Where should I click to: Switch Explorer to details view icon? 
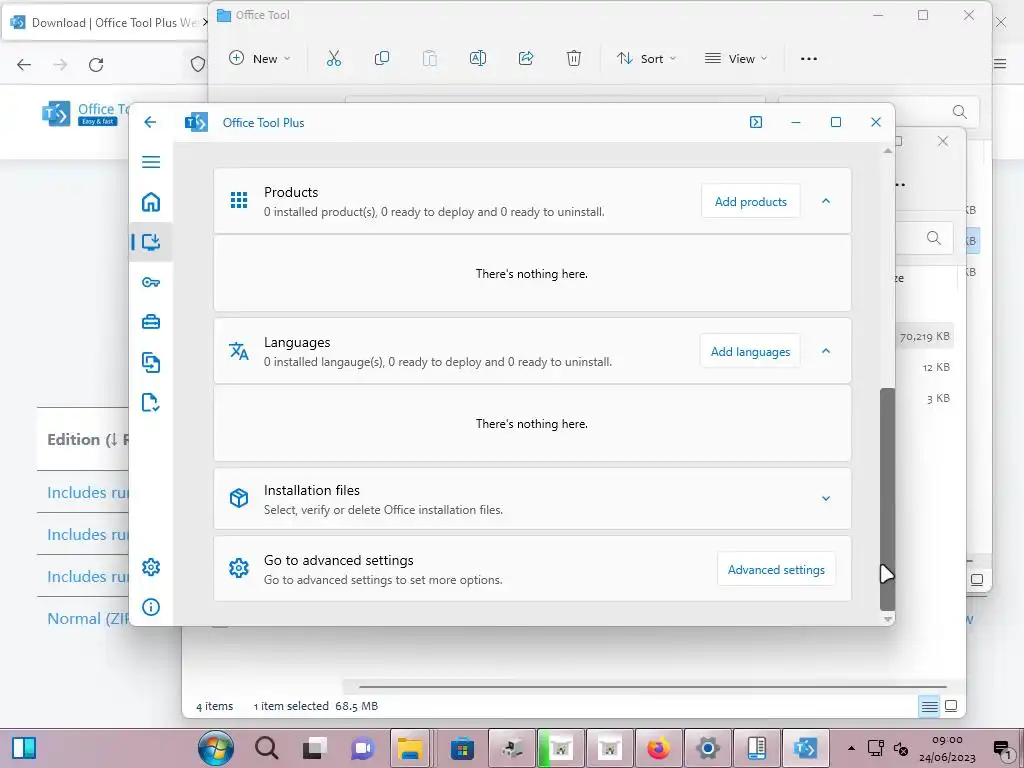(x=929, y=706)
